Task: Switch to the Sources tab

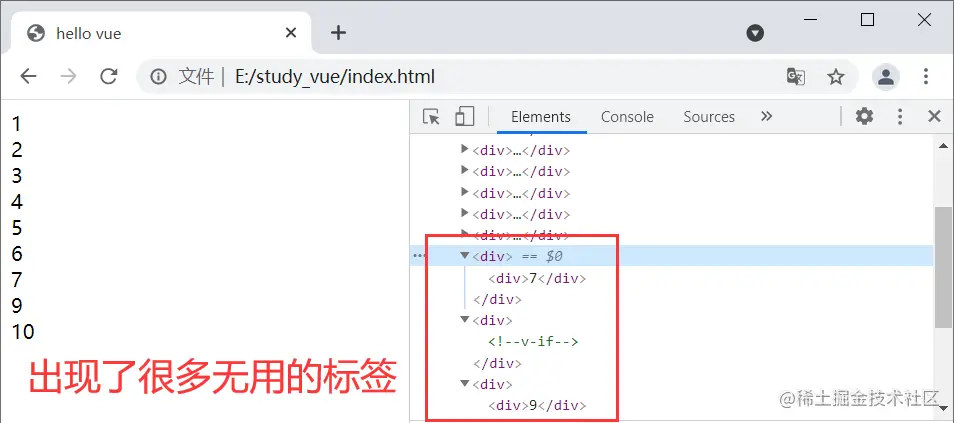Action: coord(709,117)
